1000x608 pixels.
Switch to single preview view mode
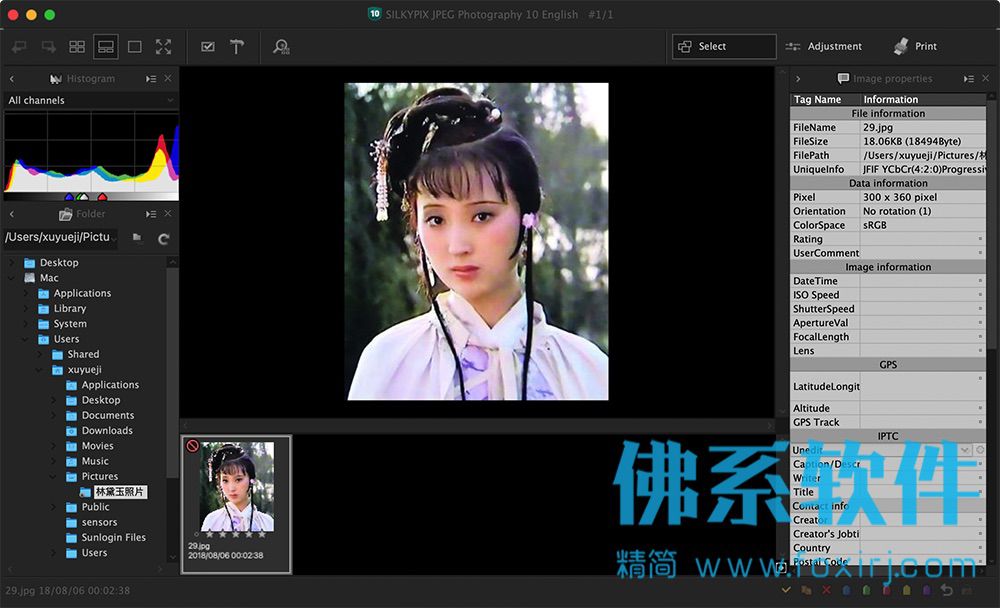pyautogui.click(x=135, y=47)
